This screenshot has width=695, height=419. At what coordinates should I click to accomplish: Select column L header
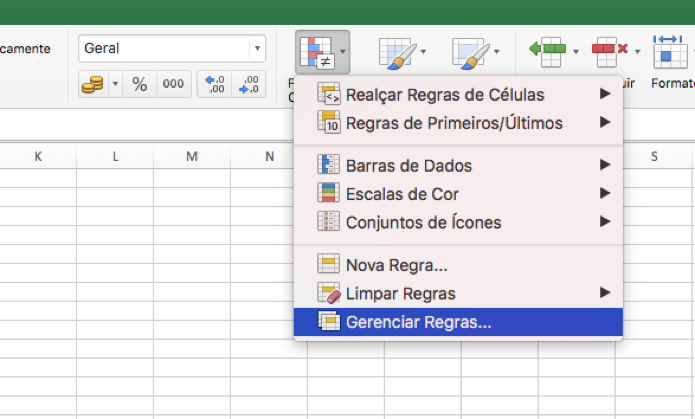pos(115,156)
